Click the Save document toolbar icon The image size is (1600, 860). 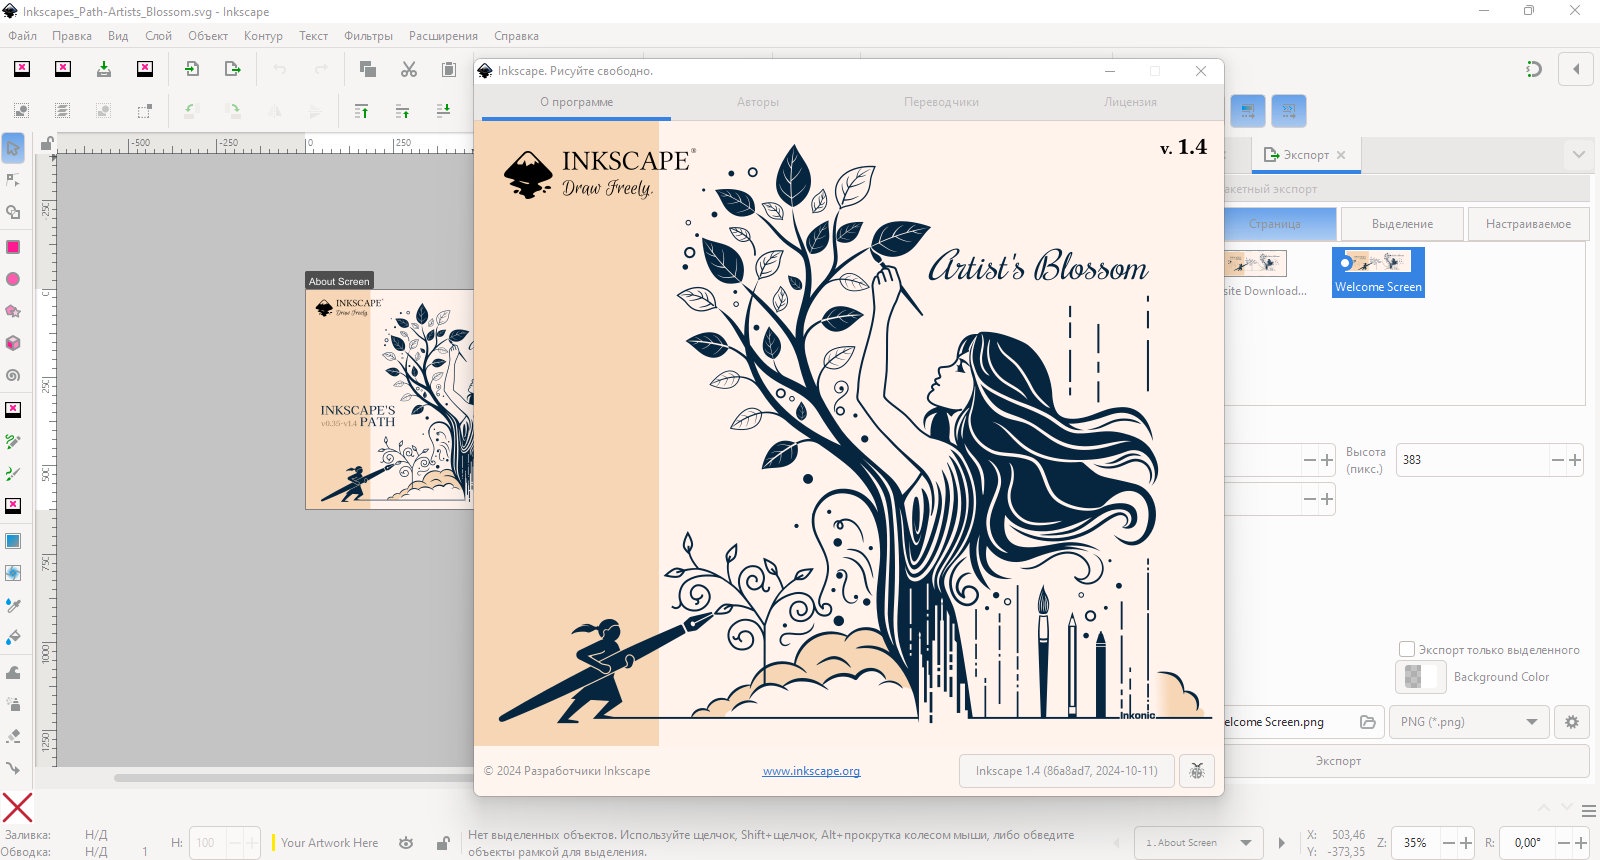pyautogui.click(x=104, y=69)
